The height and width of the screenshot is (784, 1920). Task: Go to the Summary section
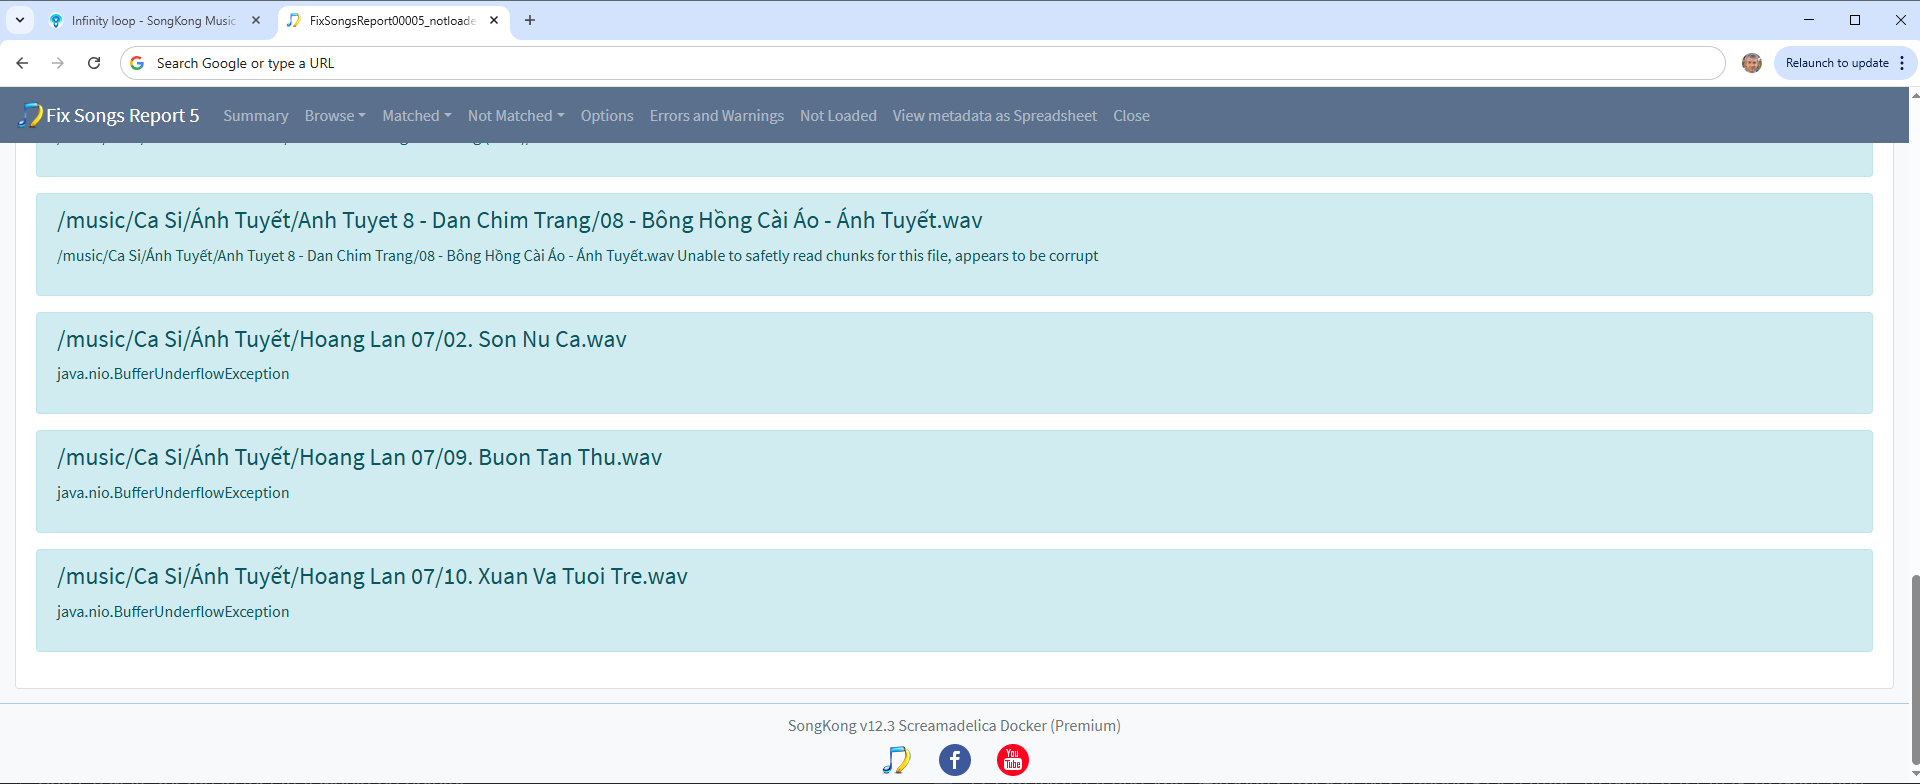255,116
